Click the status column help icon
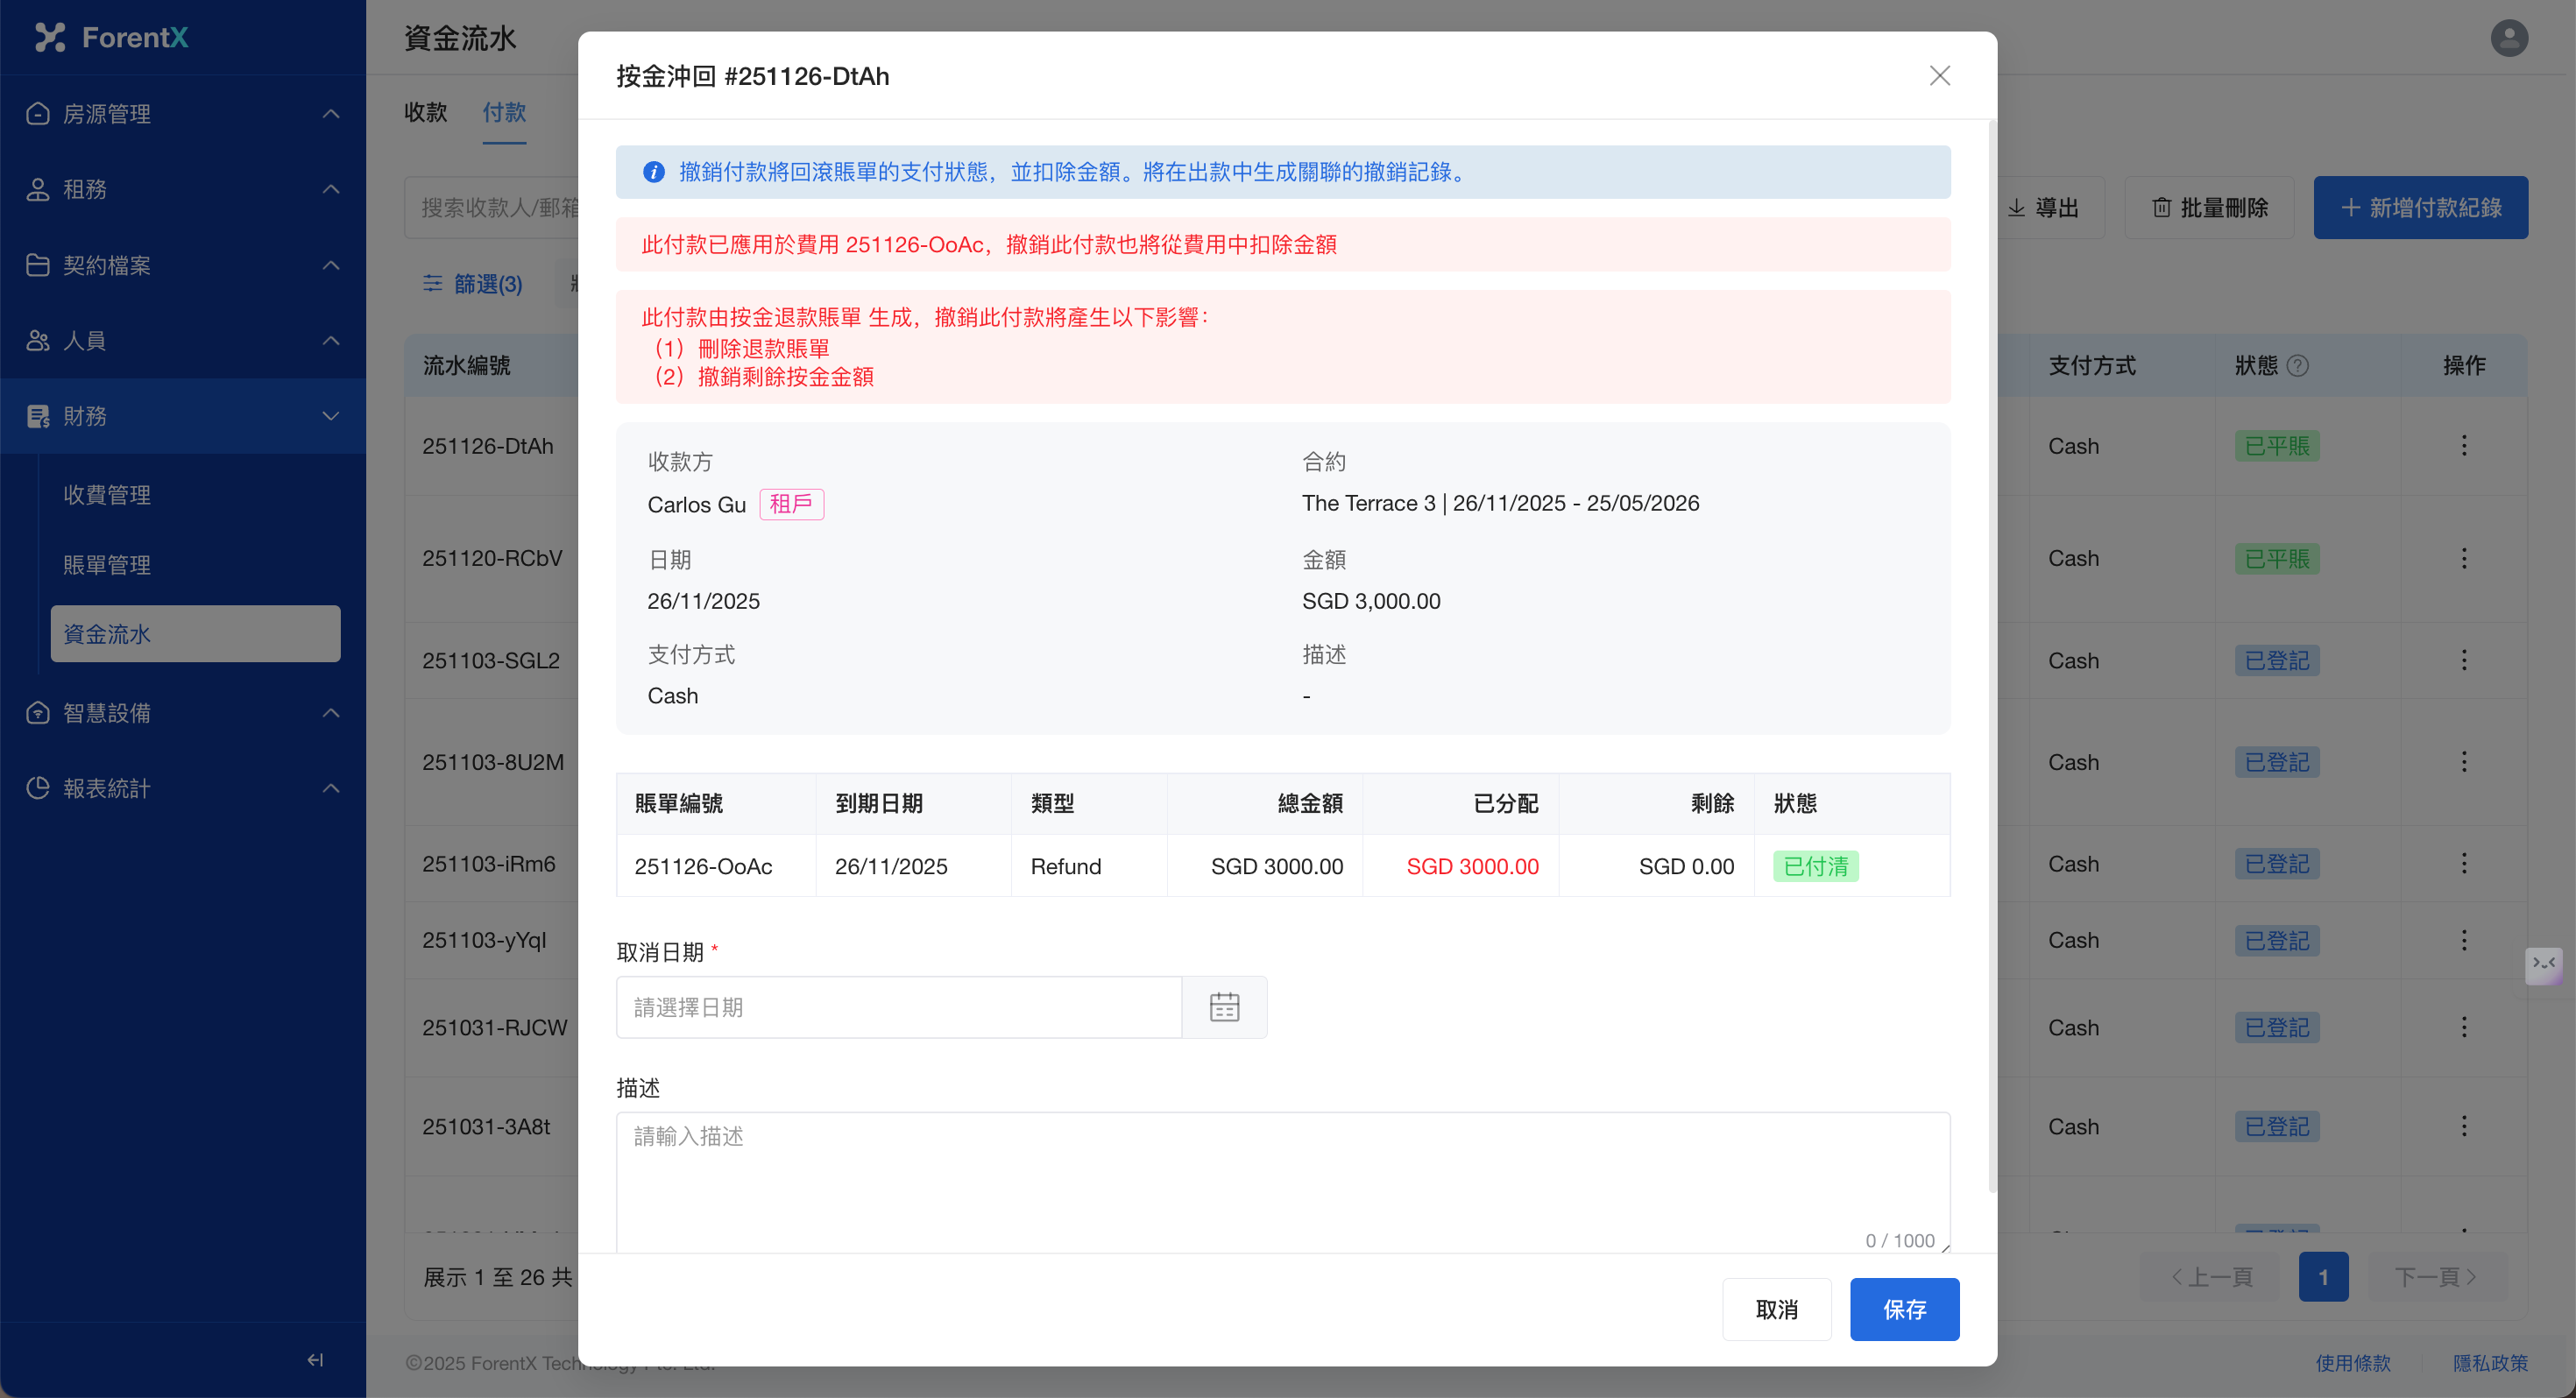This screenshot has width=2576, height=1398. pyautogui.click(x=2298, y=366)
